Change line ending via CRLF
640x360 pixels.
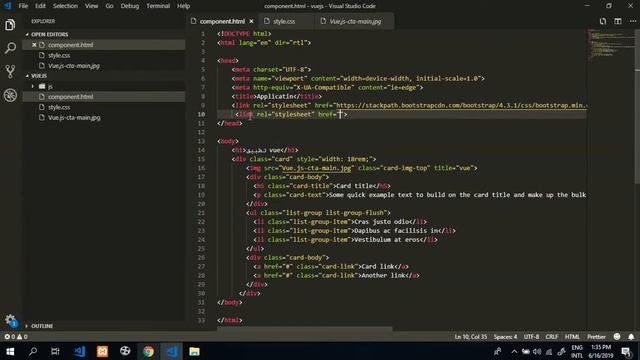551,337
